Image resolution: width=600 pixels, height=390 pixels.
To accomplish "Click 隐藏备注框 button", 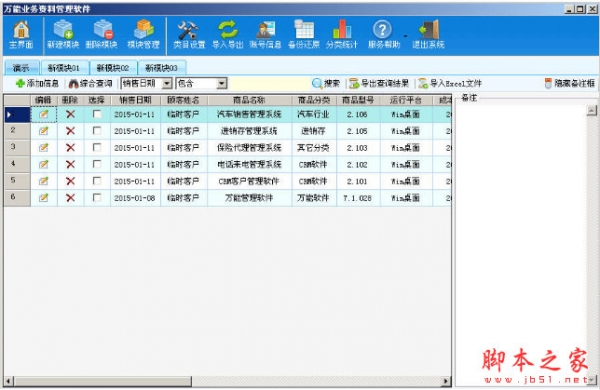I will [570, 83].
